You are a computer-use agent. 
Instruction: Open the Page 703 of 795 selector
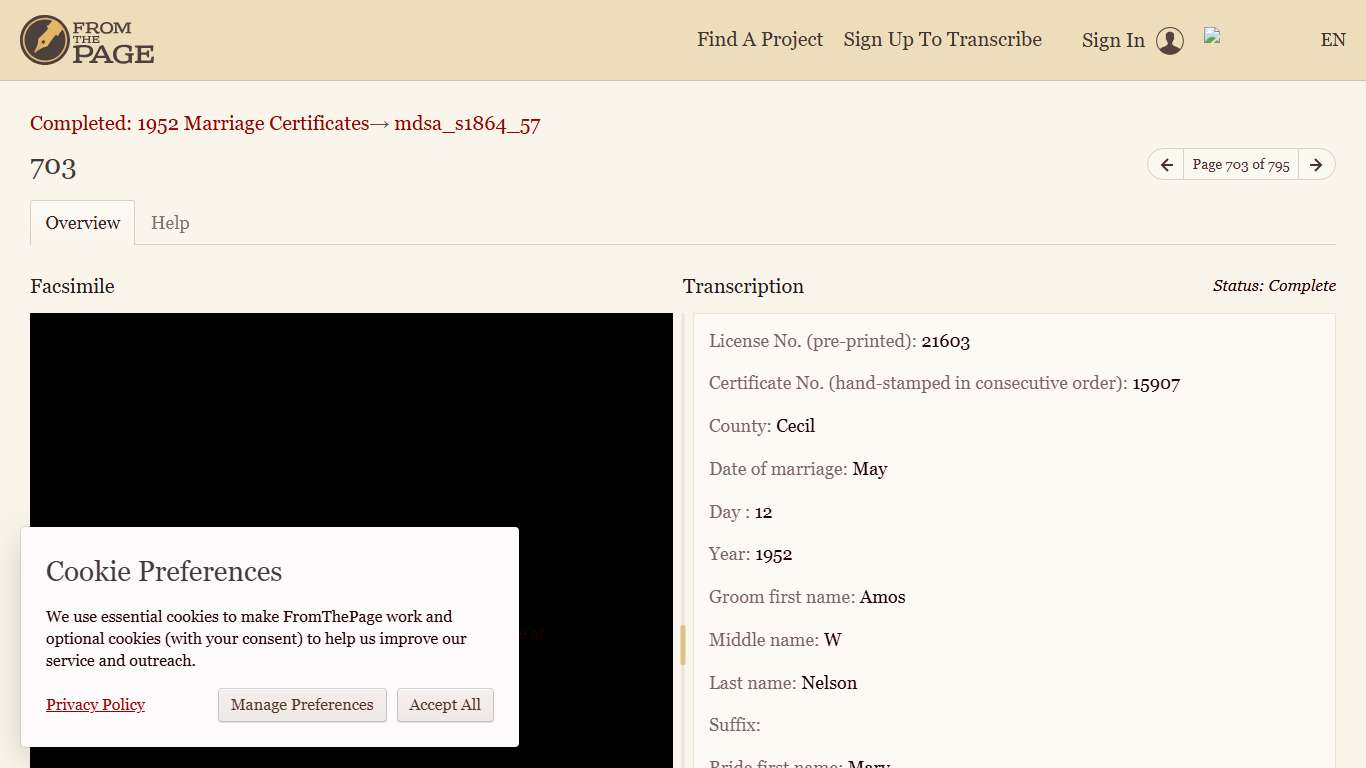point(1240,165)
